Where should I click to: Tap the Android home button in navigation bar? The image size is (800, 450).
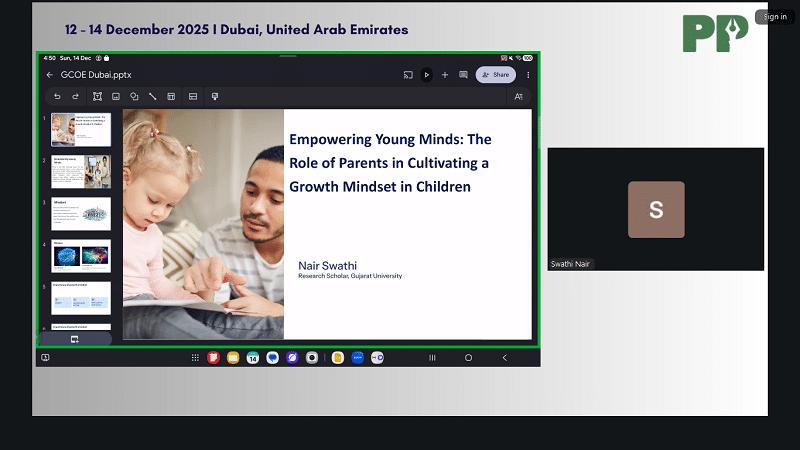[x=468, y=357]
